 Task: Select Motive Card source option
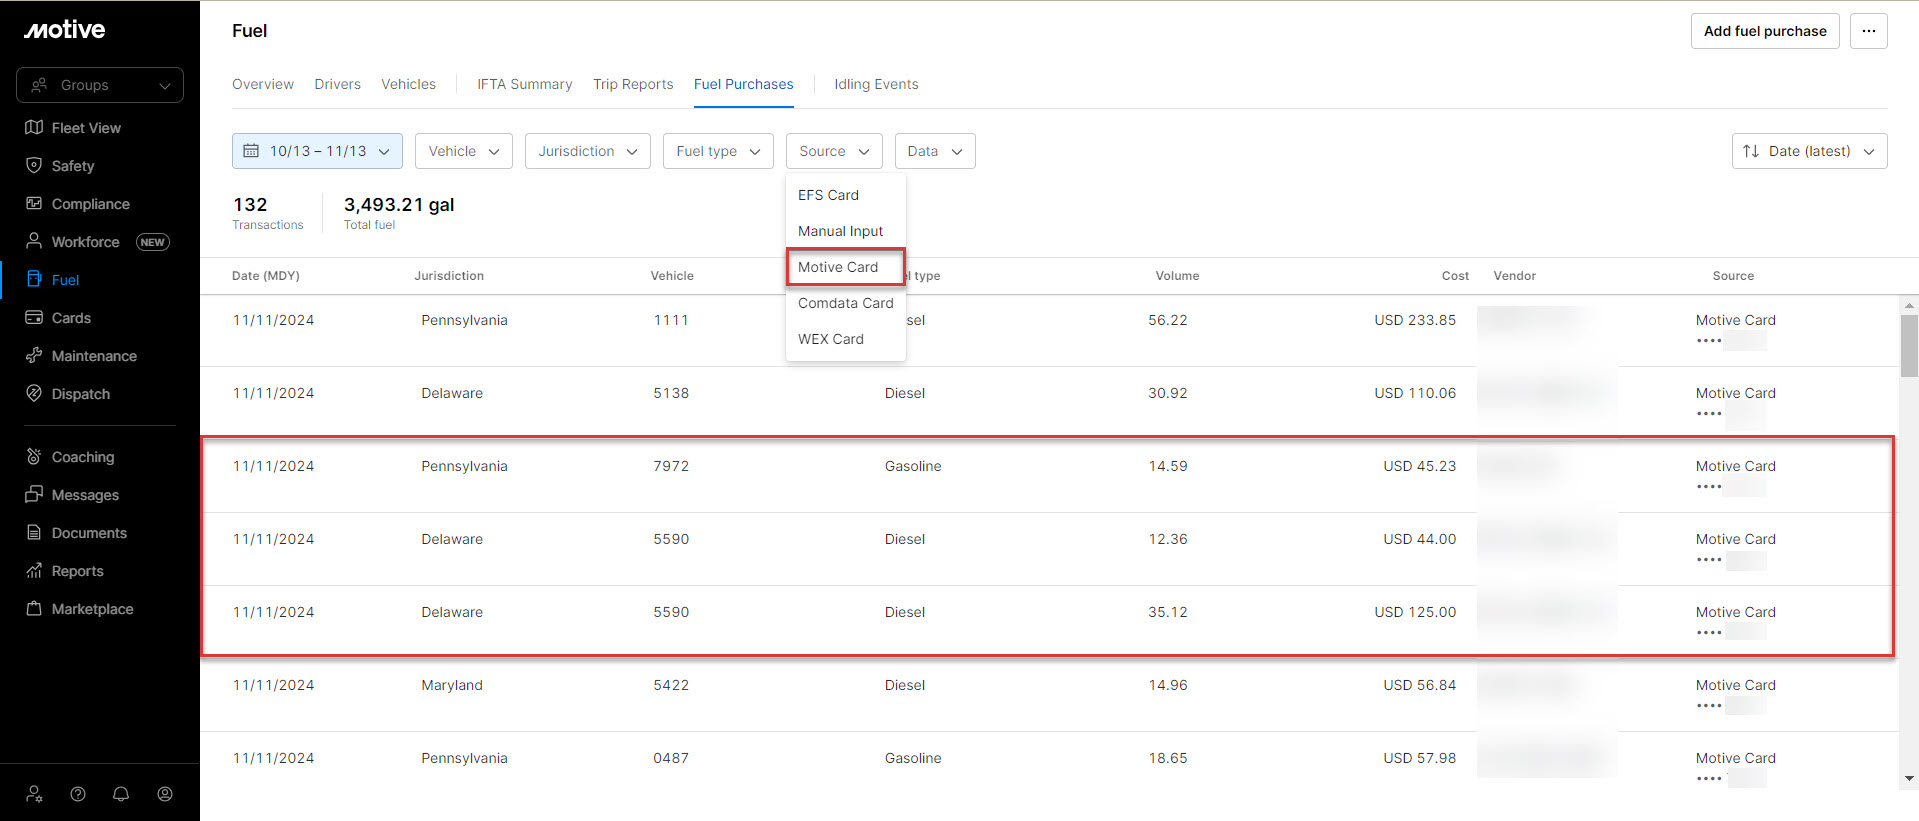pyautogui.click(x=846, y=267)
